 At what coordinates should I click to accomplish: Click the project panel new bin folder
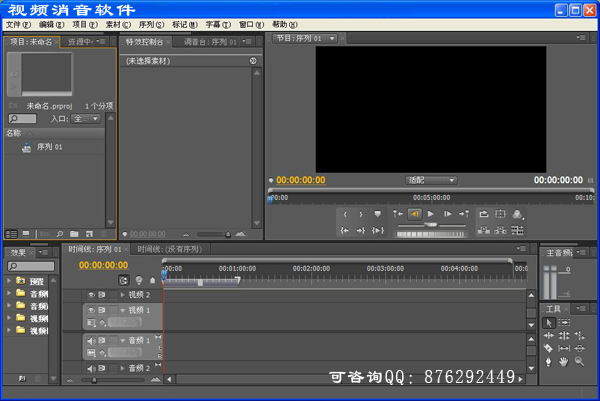(x=74, y=234)
